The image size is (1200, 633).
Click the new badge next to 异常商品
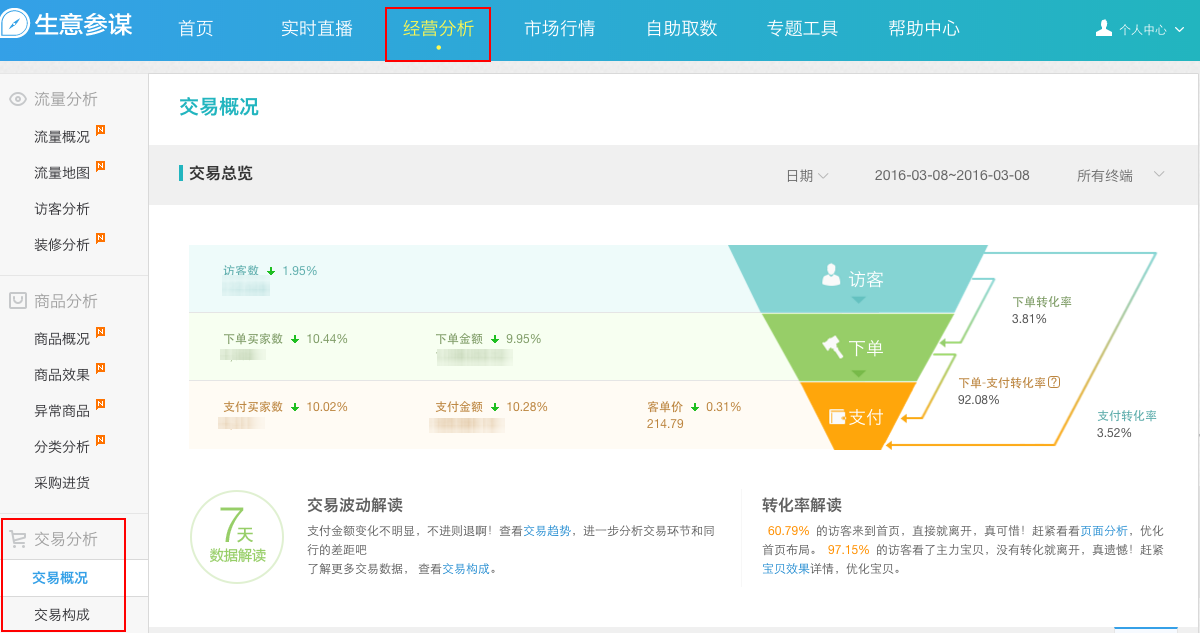click(100, 404)
